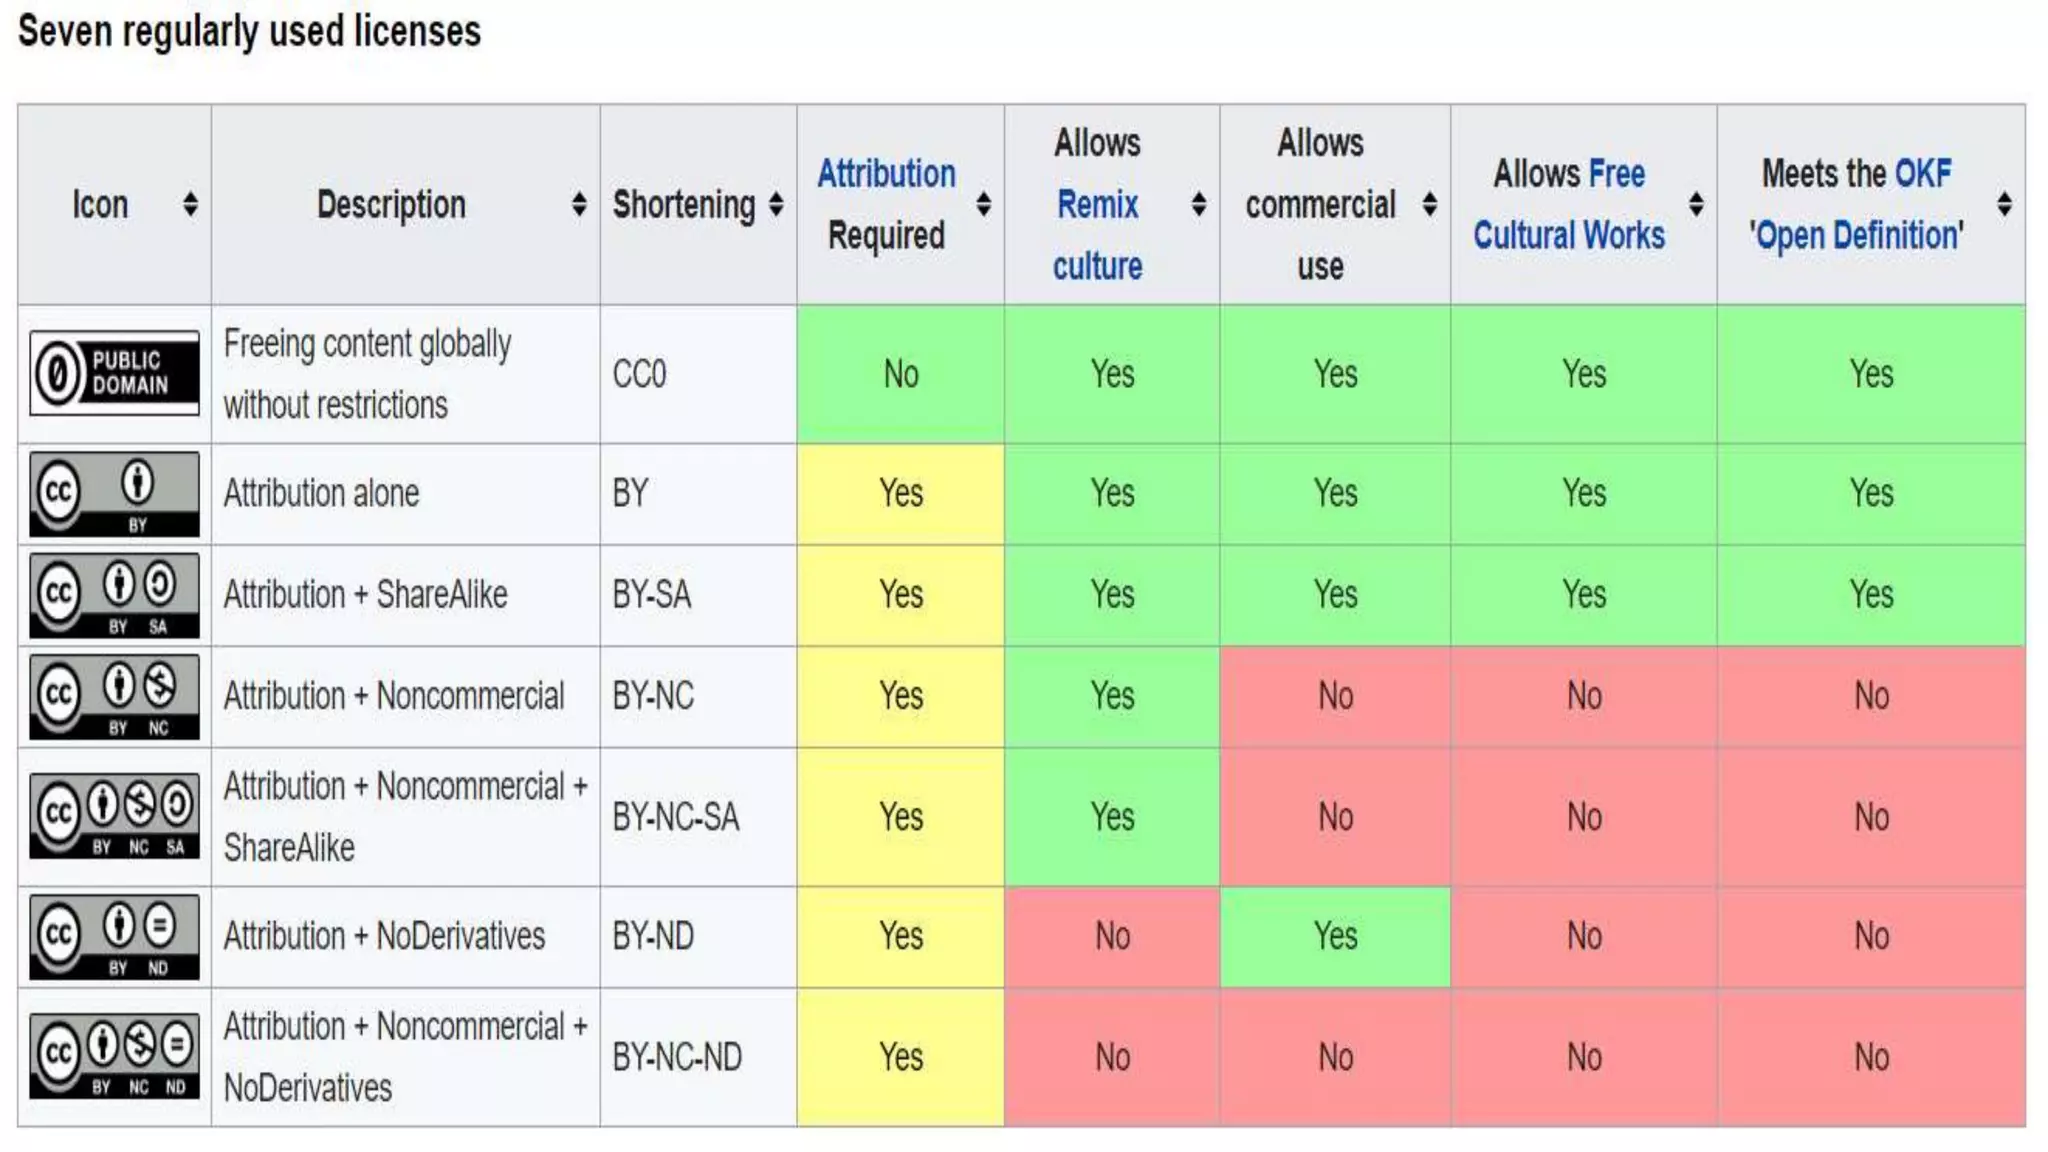Open the CC BY-NC license badge
This screenshot has height=1152, width=2048.
114,696
